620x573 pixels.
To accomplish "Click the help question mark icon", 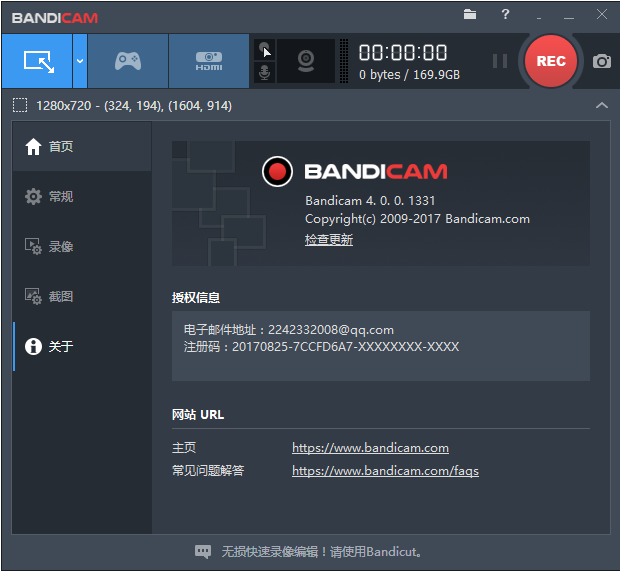I will pyautogui.click(x=505, y=15).
